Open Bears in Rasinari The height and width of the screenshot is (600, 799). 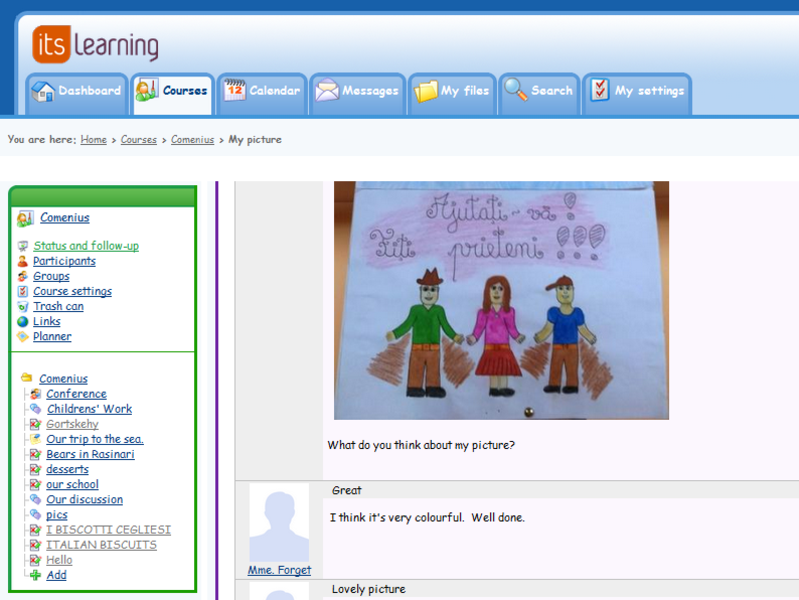pos(91,454)
